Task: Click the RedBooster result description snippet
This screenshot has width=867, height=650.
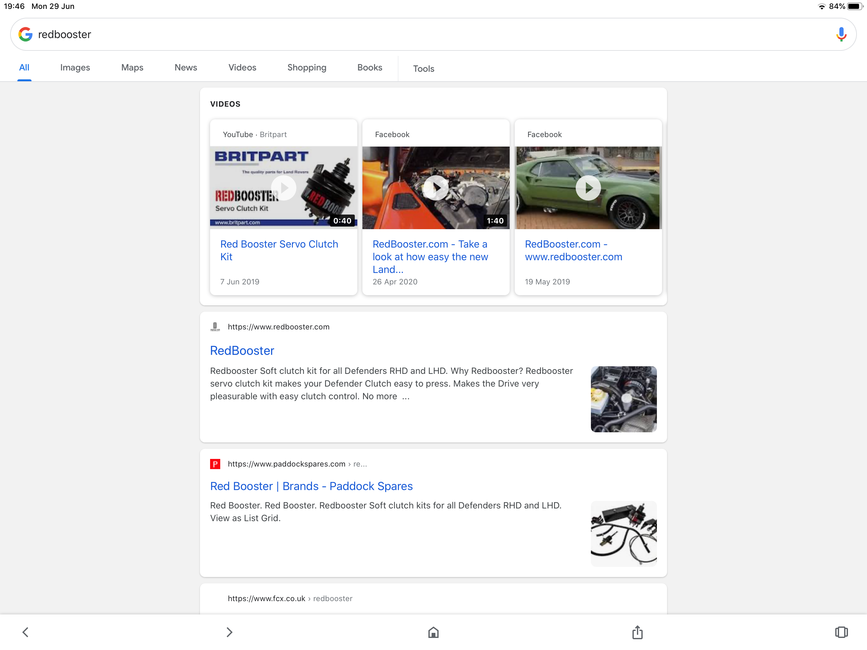Action: (391, 384)
